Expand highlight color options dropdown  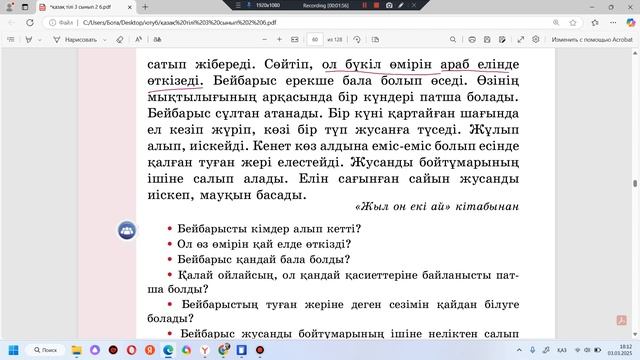(x=40, y=40)
